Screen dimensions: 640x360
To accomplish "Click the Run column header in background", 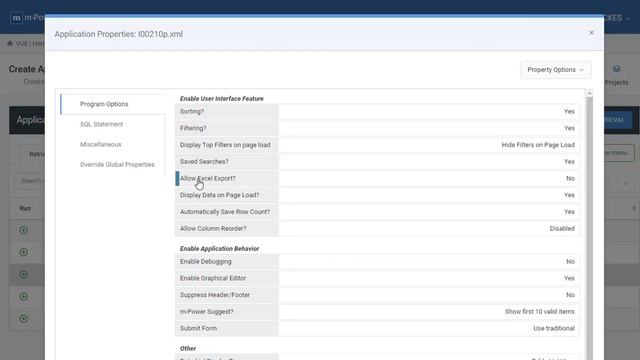I will [x=25, y=208].
